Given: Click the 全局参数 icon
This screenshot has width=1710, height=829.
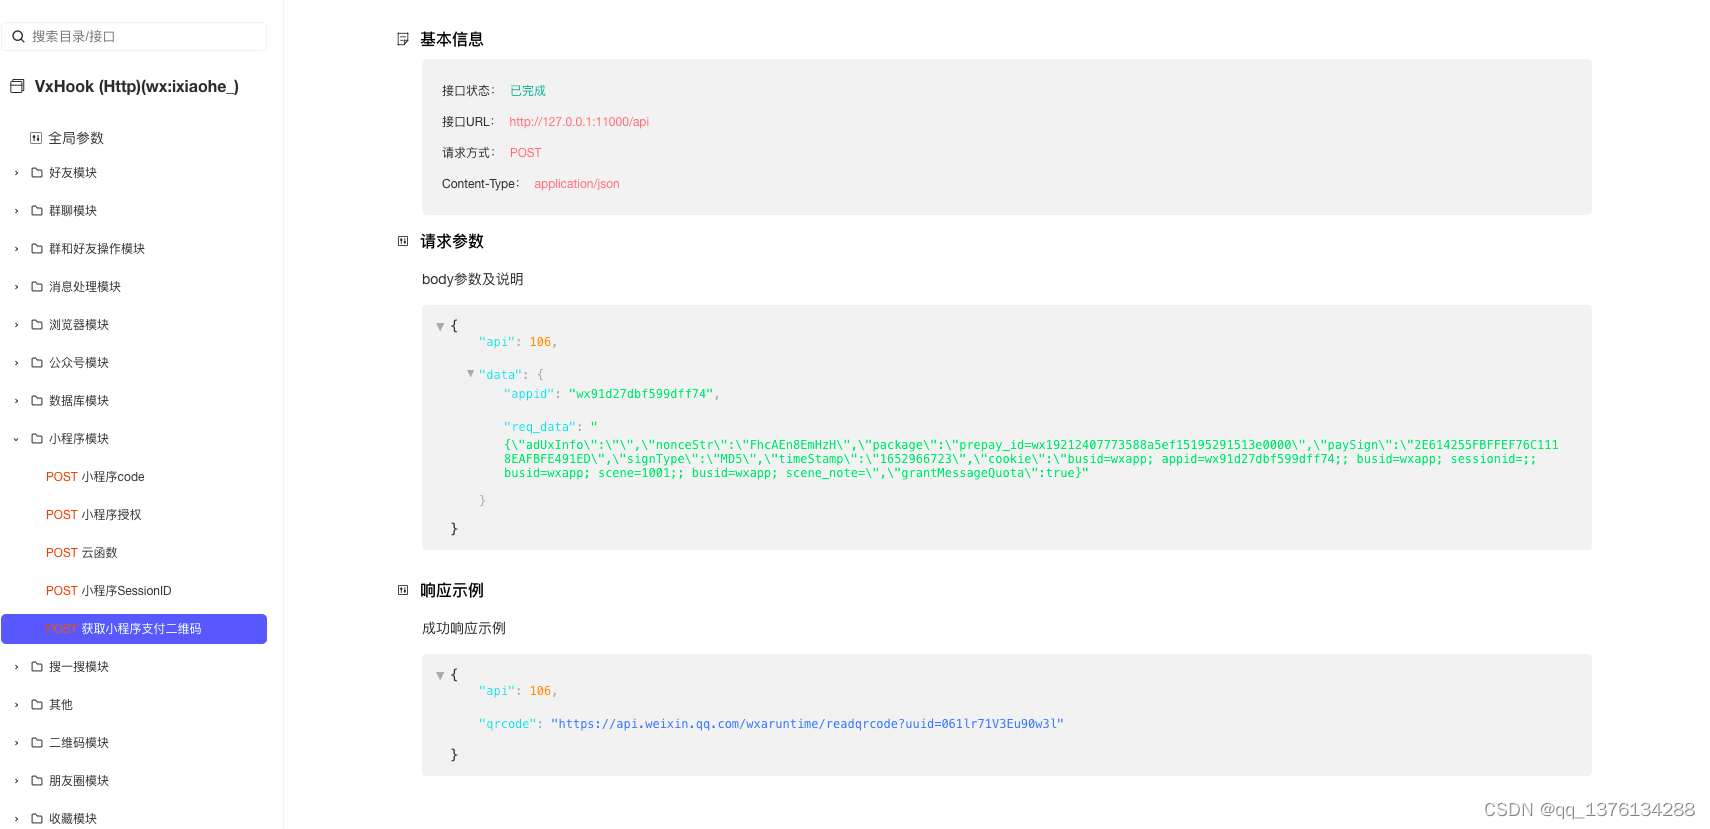Looking at the screenshot, I should tap(36, 138).
